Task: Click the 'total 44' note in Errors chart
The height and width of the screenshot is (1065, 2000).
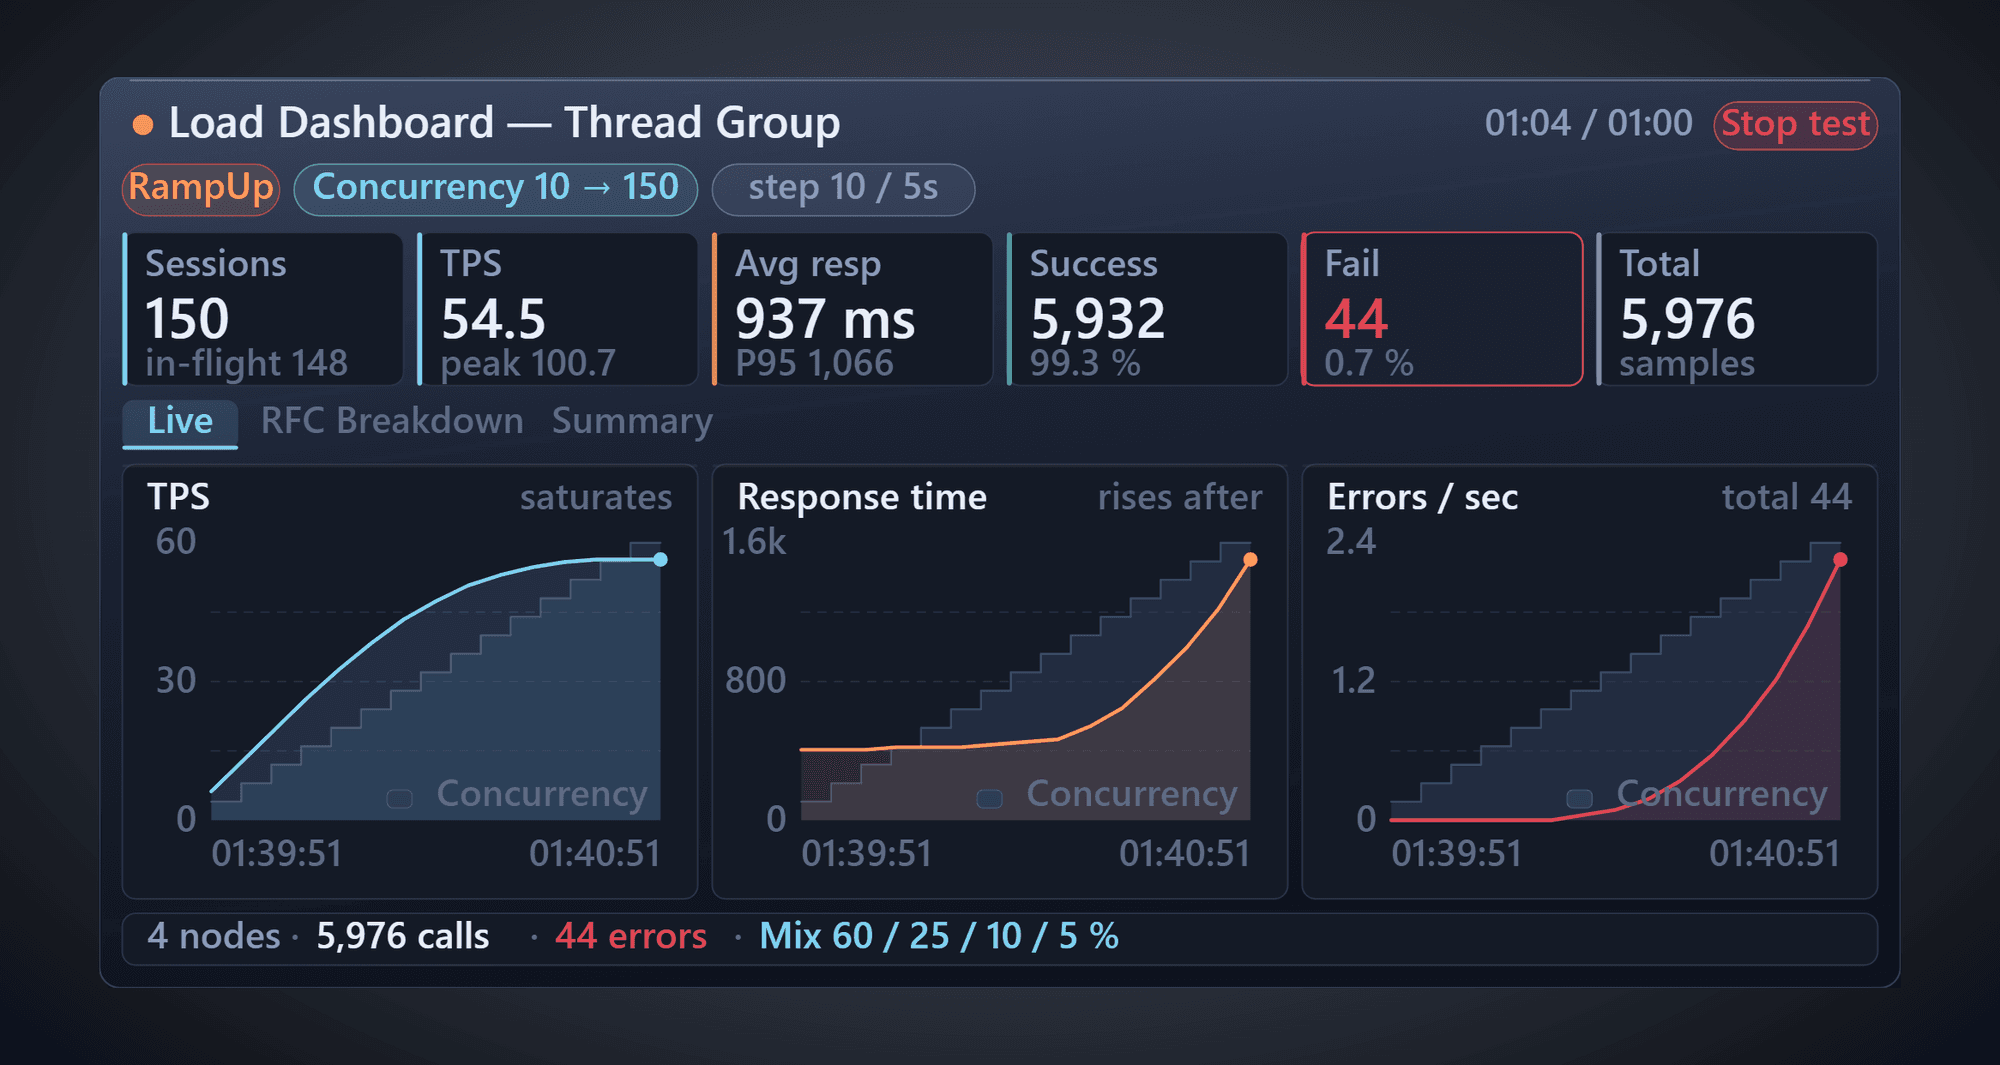Action: click(1787, 498)
